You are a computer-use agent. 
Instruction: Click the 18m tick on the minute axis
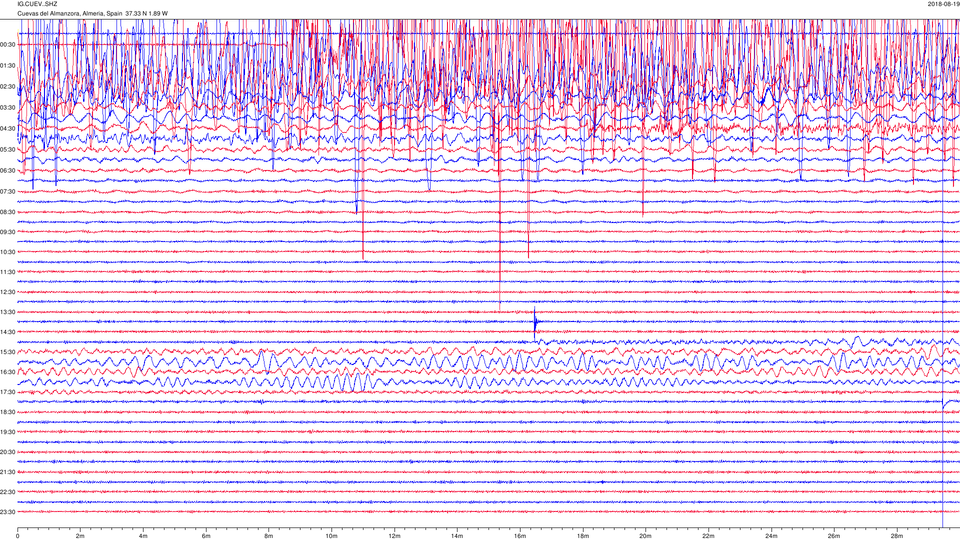click(582, 536)
